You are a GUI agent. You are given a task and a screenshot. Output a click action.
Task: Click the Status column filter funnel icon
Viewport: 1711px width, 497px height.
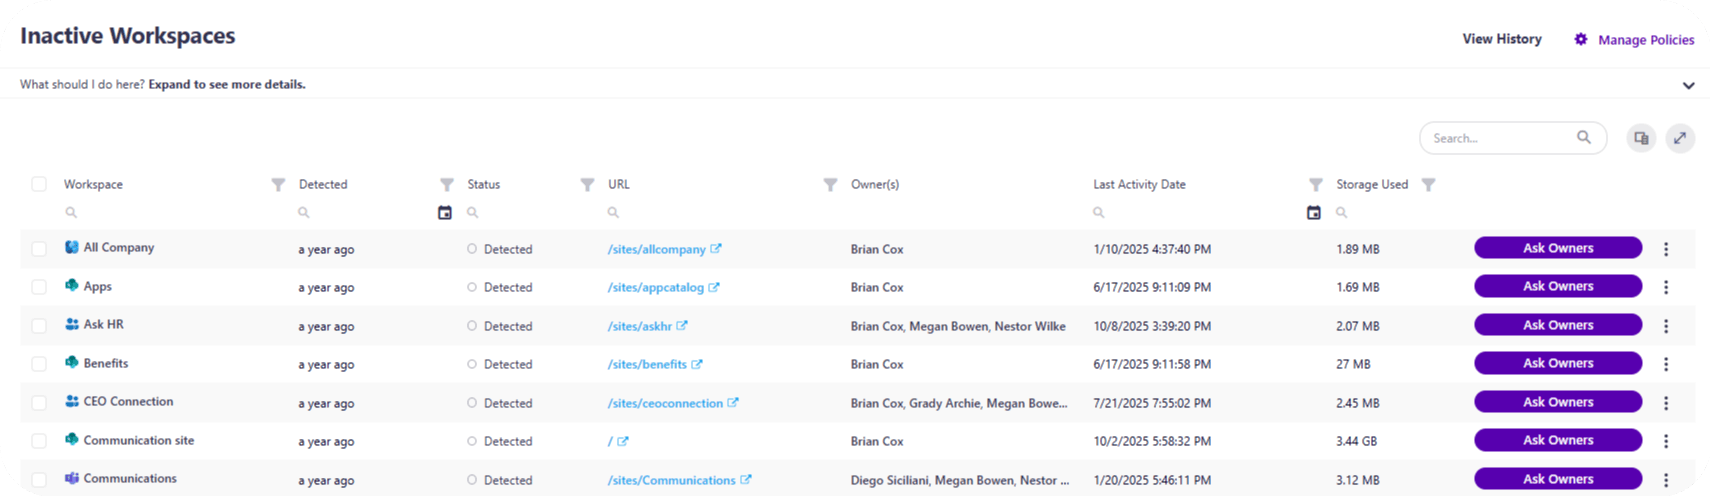tap(587, 185)
